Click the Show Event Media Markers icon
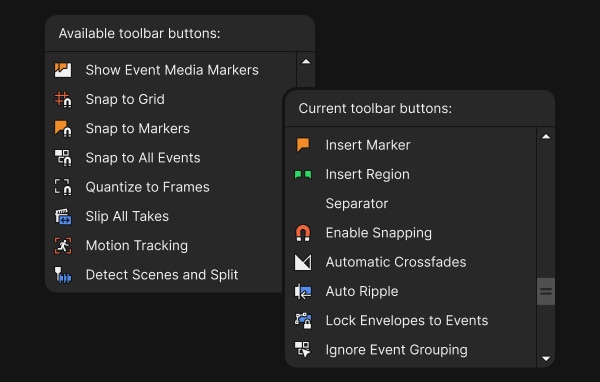The height and width of the screenshot is (382, 600). point(63,70)
